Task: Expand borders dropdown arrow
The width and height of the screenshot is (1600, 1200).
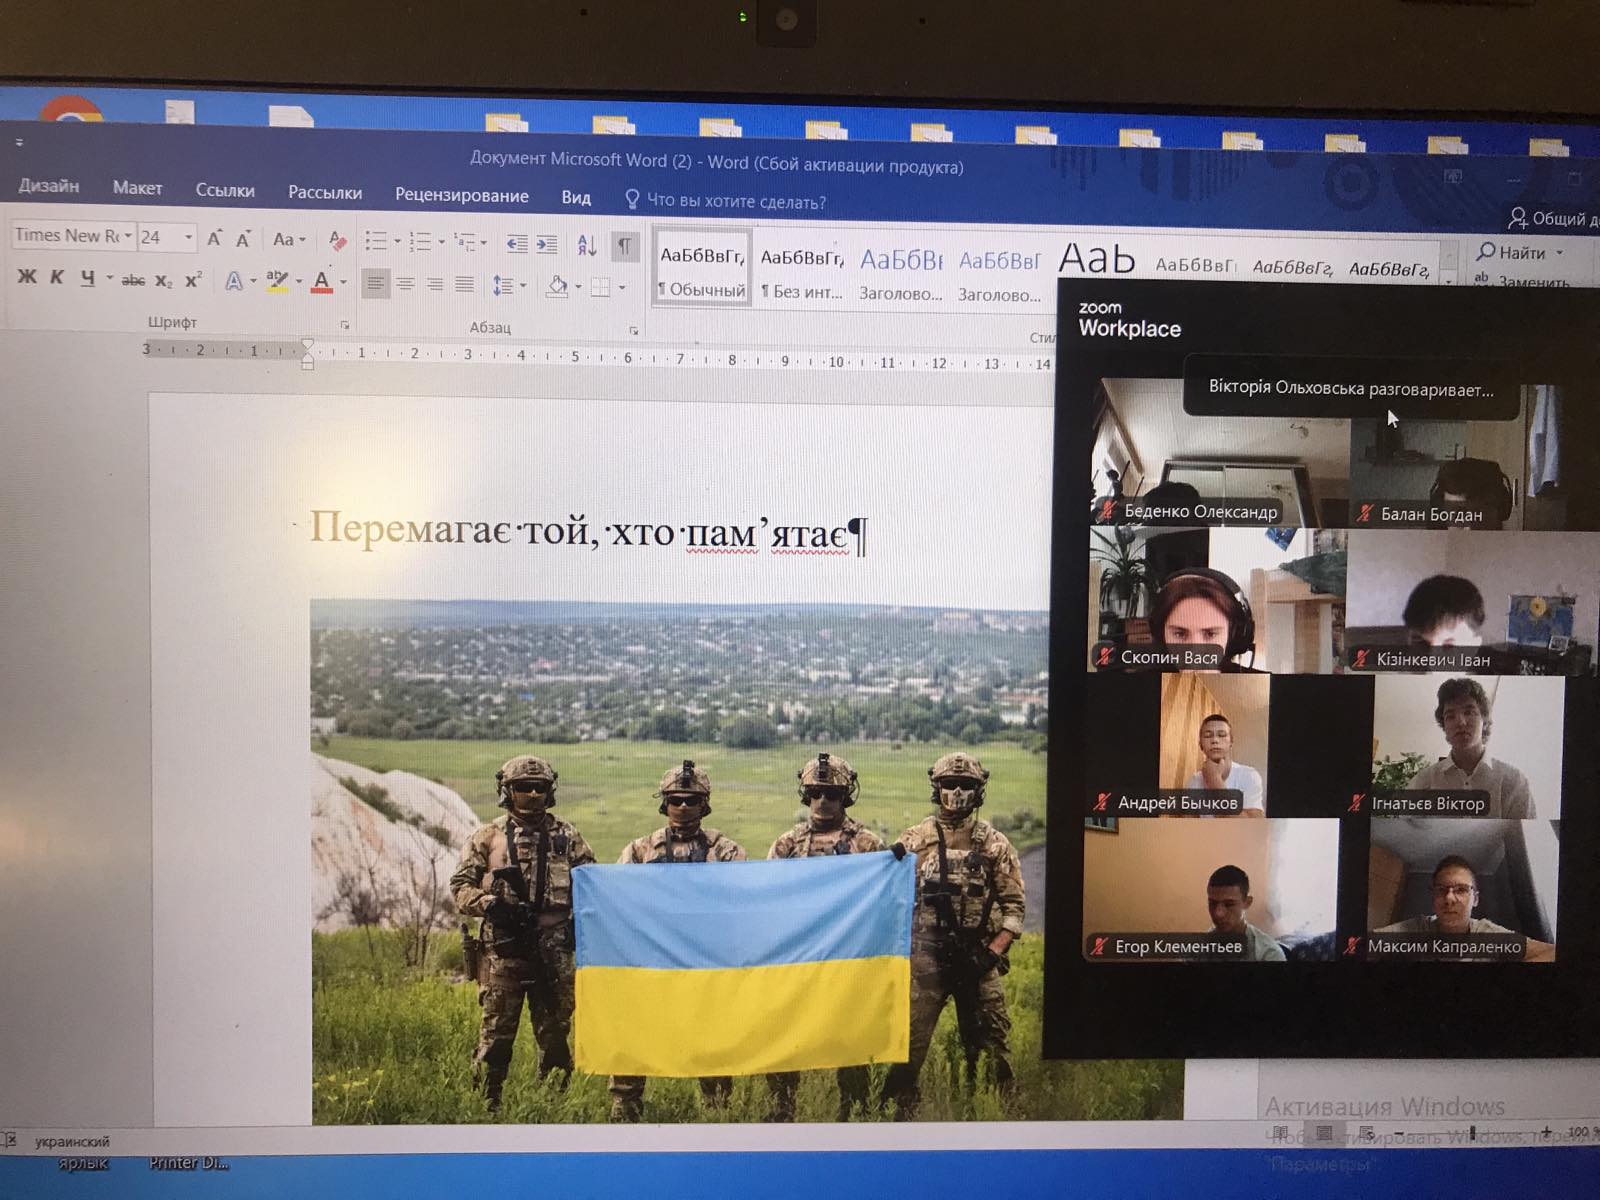Action: pyautogui.click(x=622, y=289)
